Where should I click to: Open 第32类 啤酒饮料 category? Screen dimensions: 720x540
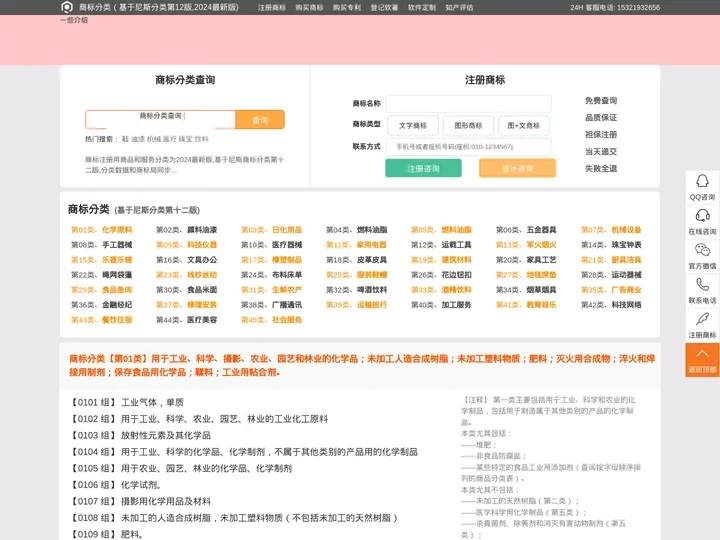click(356, 290)
